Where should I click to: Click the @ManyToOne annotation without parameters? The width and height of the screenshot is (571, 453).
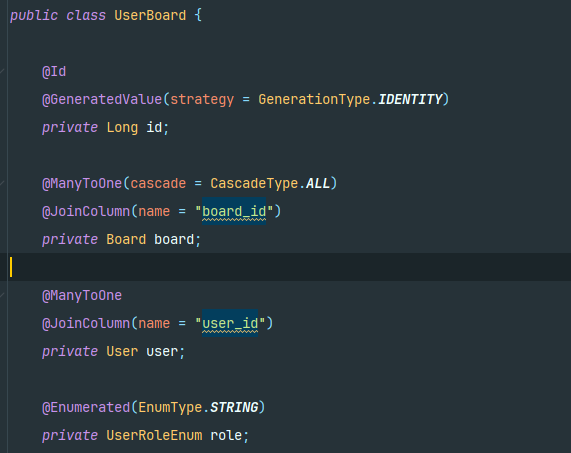point(82,295)
